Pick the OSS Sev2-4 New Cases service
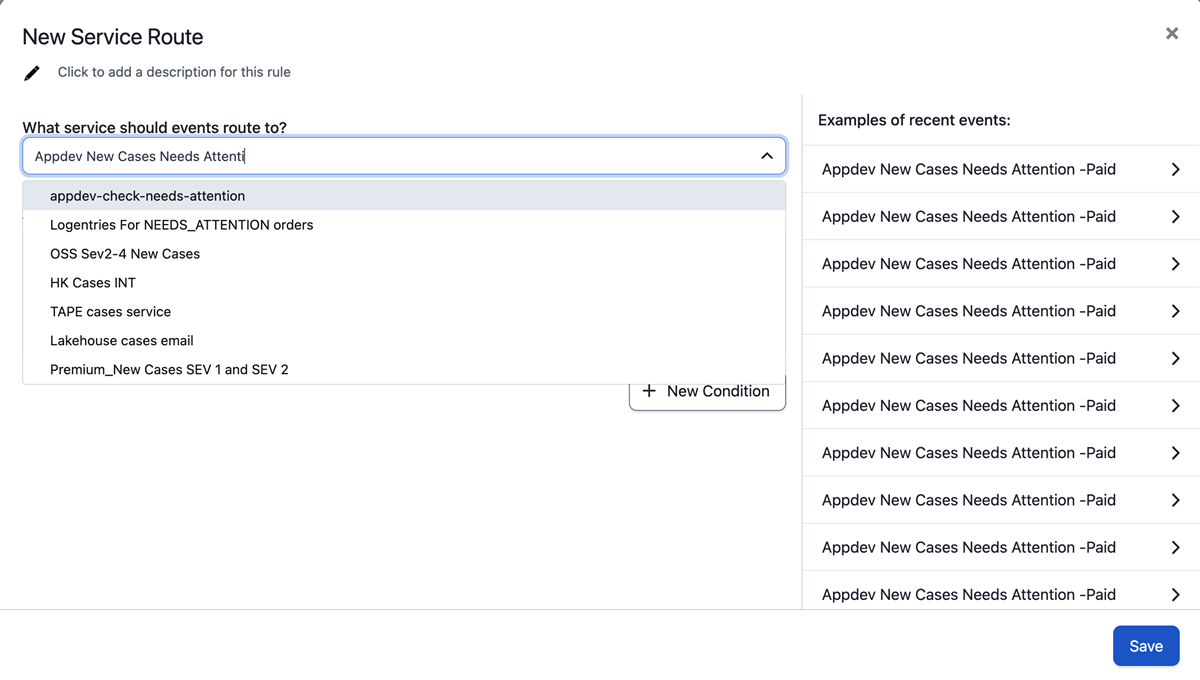This screenshot has height=680, width=1200. coord(404,254)
